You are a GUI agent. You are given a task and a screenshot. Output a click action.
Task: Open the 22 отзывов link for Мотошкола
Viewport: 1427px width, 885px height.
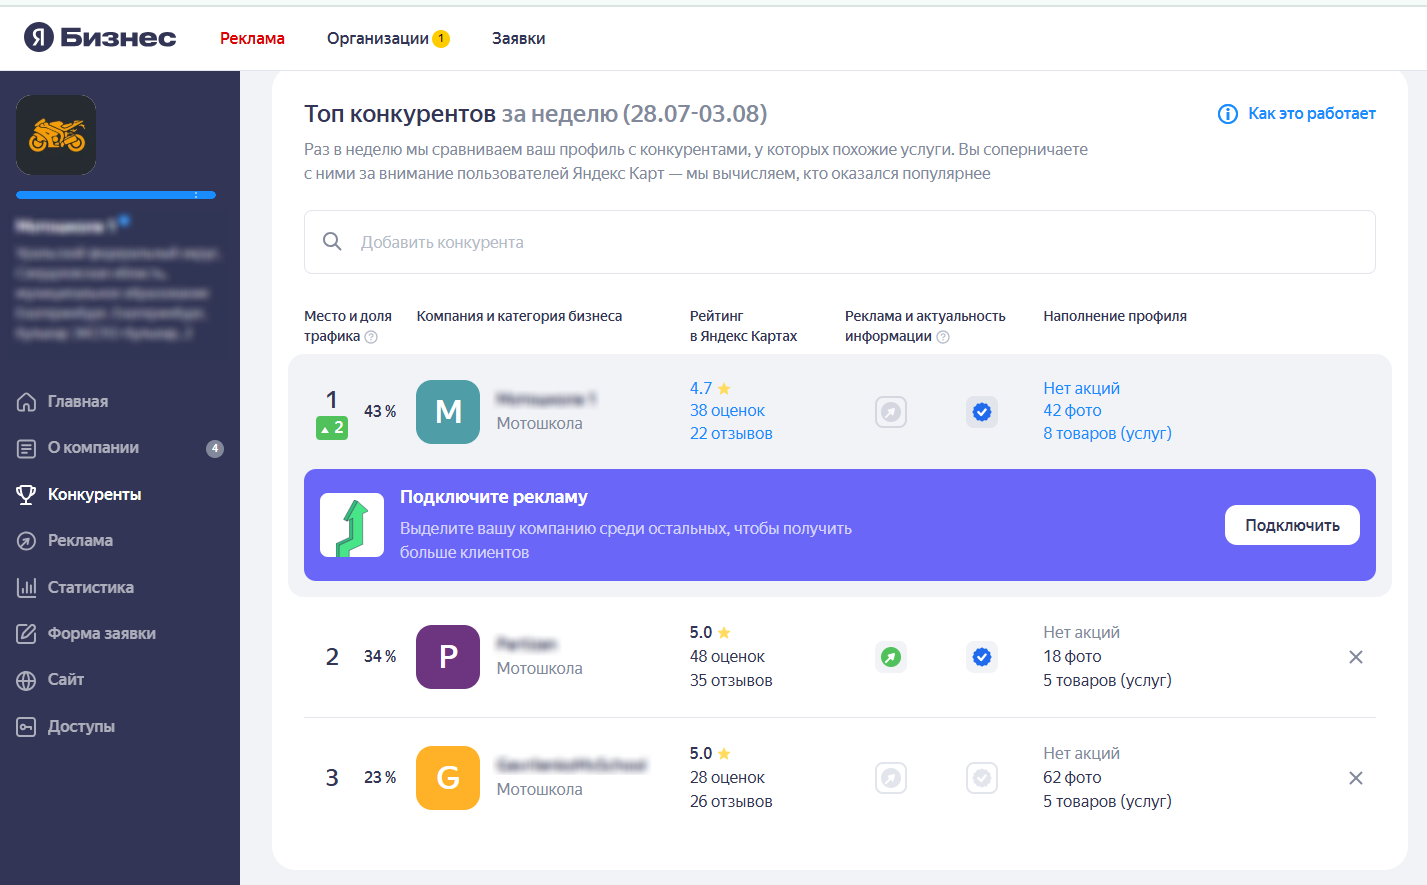[x=731, y=432]
